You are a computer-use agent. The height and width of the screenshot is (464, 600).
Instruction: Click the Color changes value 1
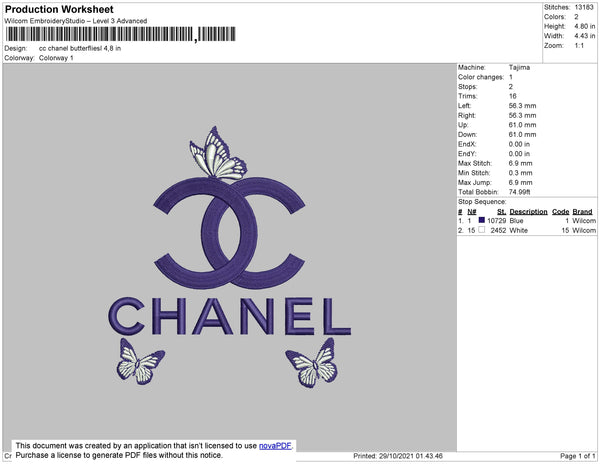click(x=511, y=77)
